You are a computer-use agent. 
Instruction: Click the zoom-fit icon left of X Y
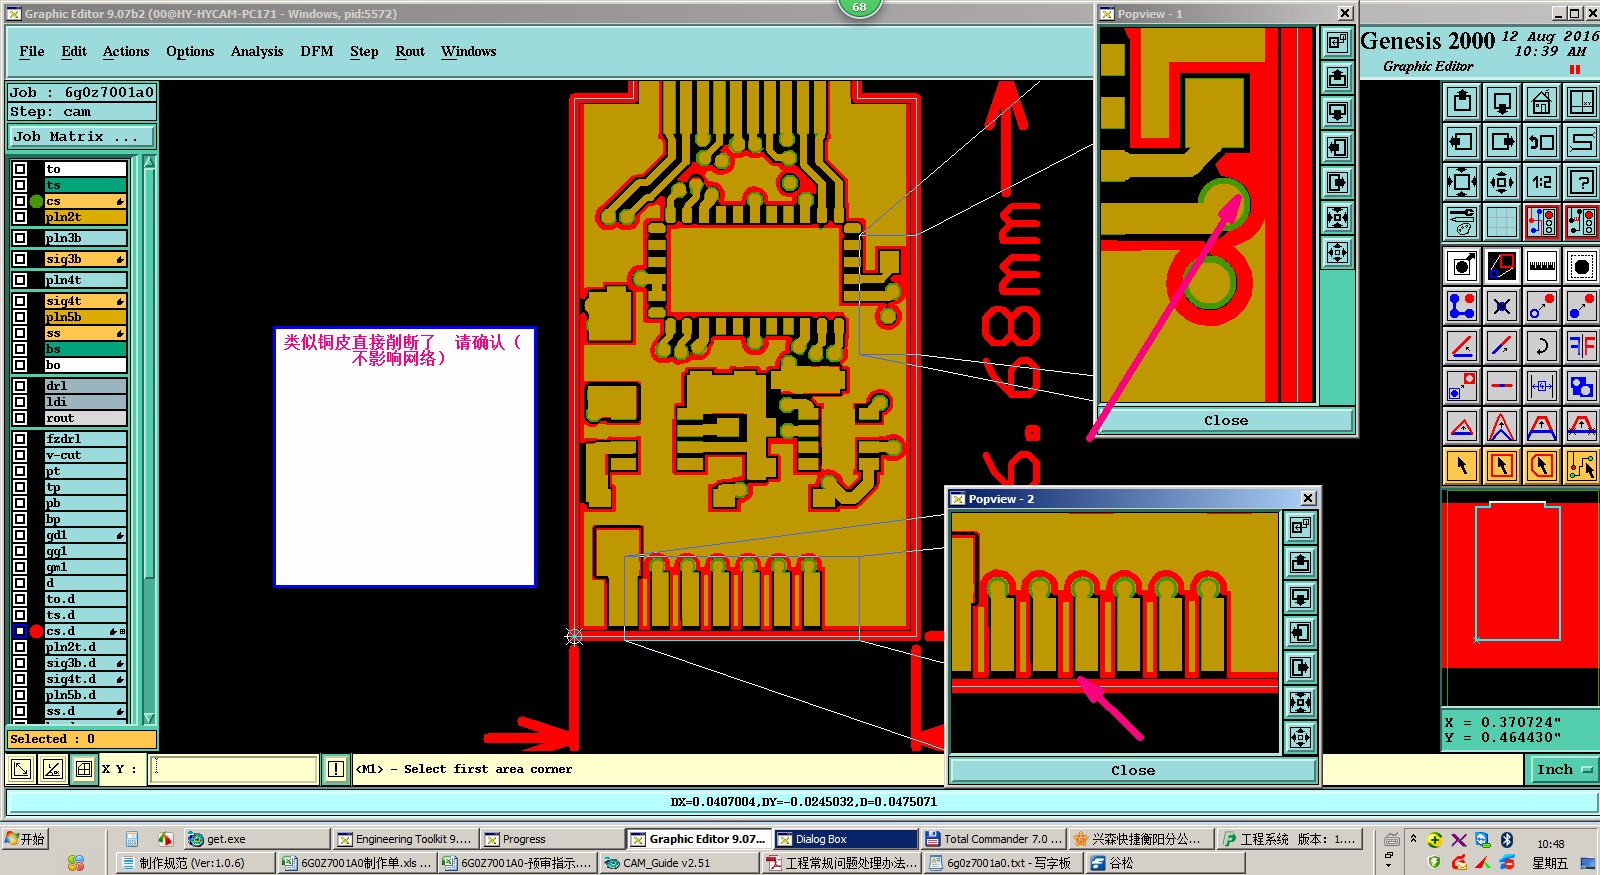[x=20, y=768]
